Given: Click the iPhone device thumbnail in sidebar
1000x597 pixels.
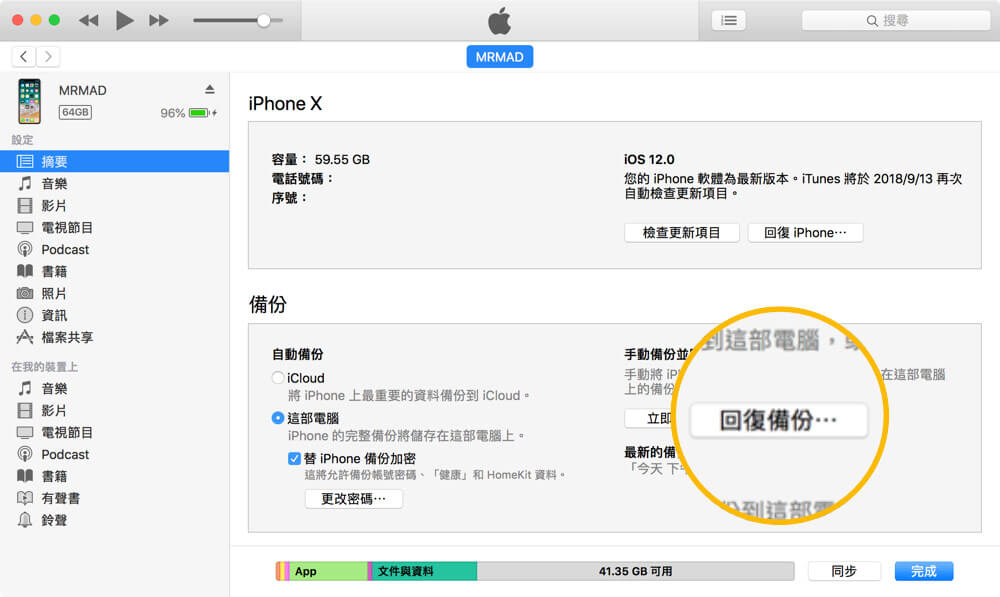Looking at the screenshot, I should (x=29, y=101).
